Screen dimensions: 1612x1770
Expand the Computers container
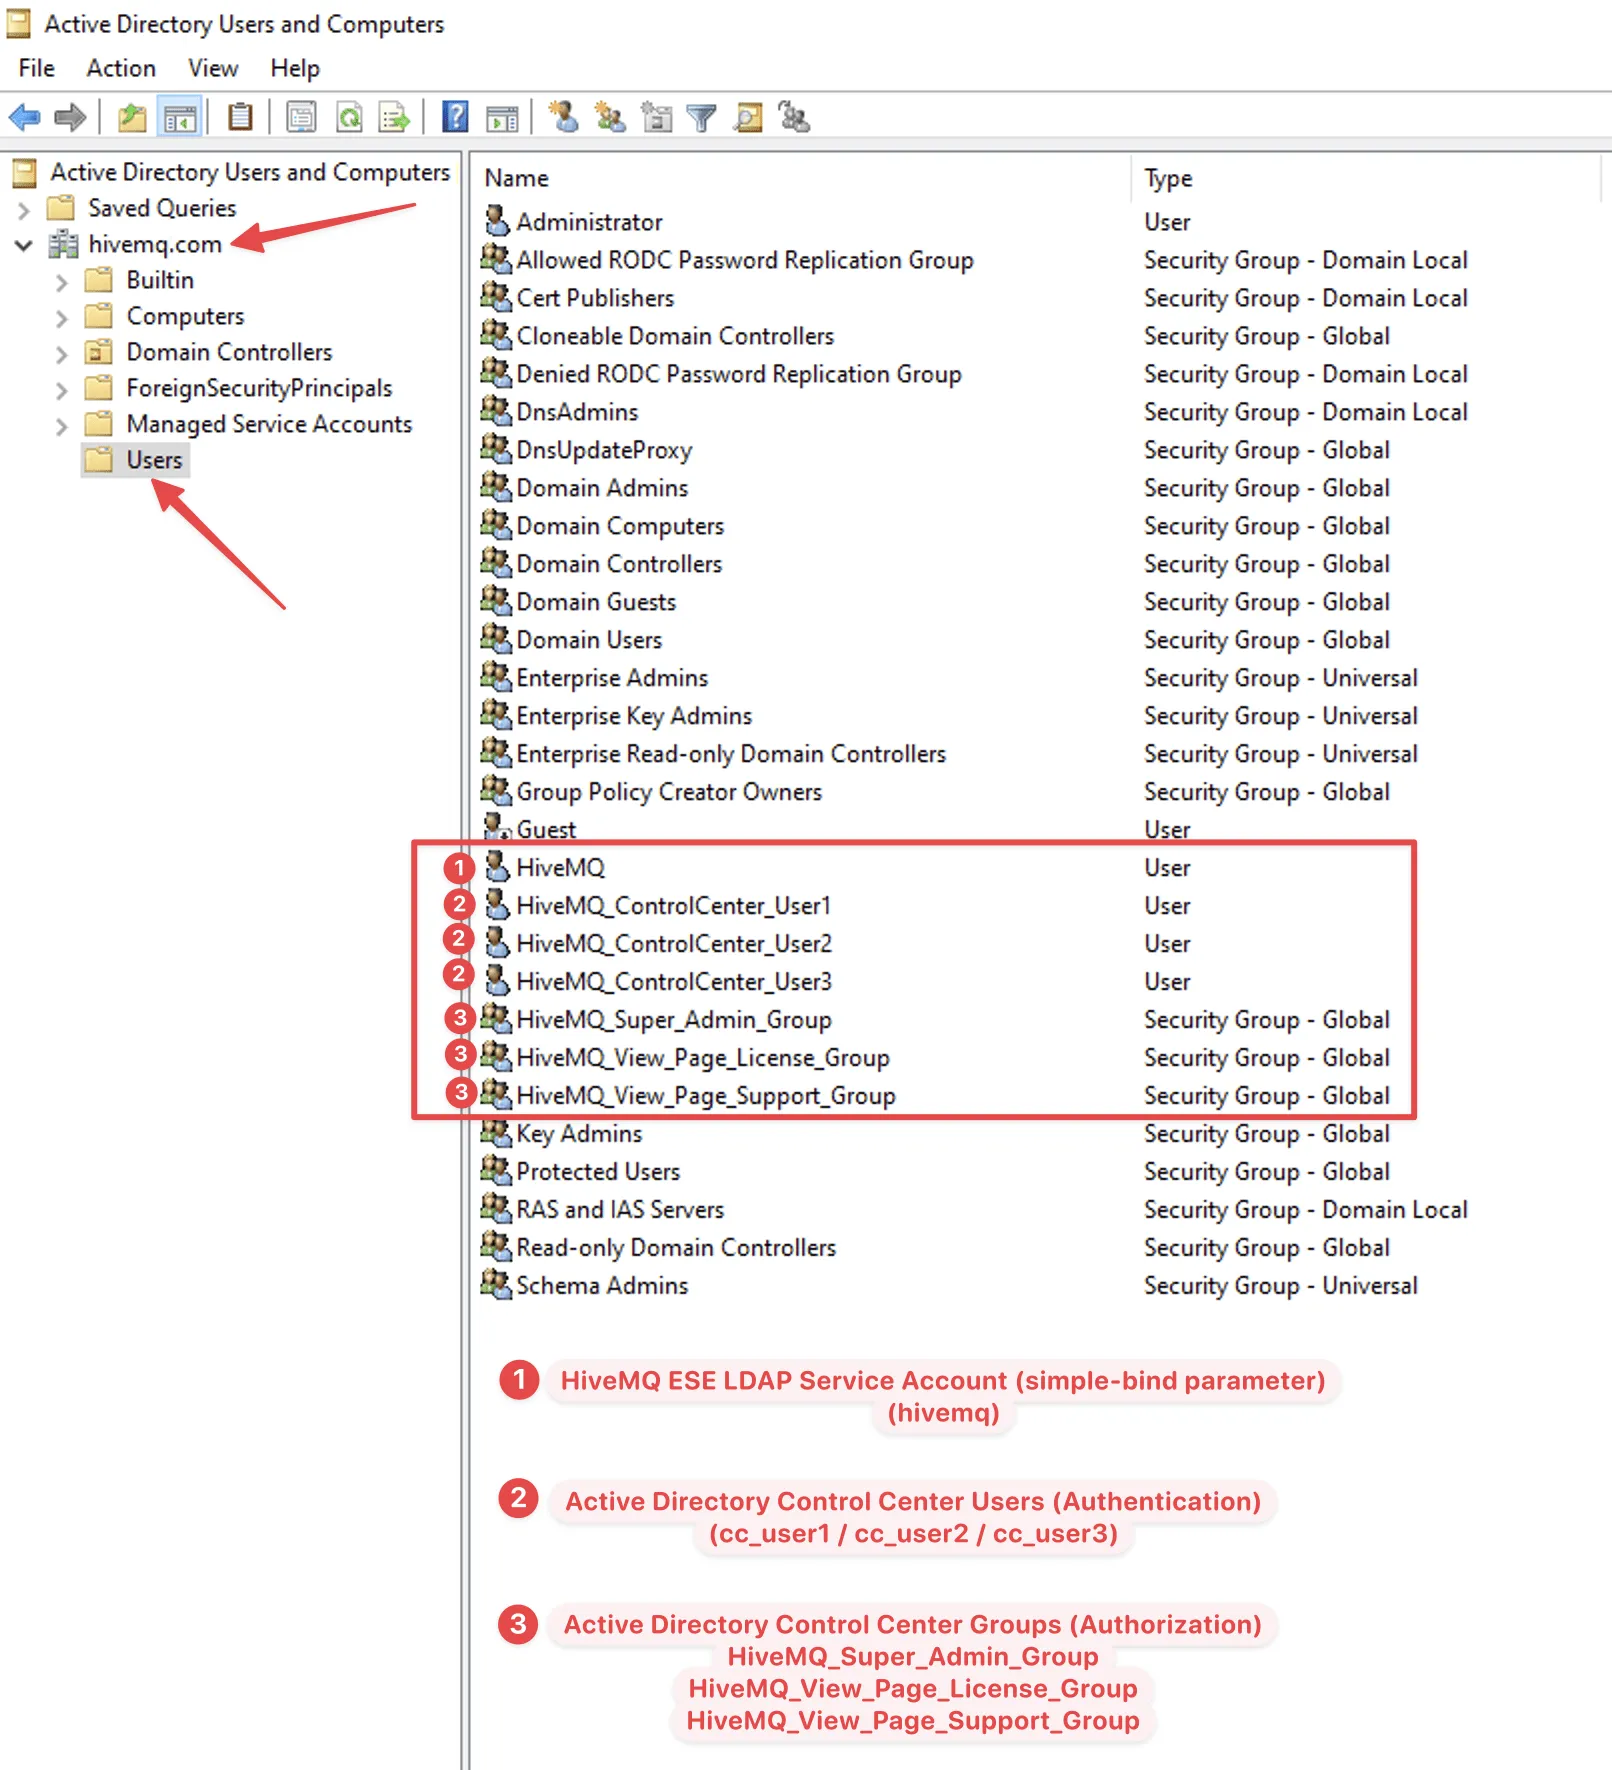(62, 318)
